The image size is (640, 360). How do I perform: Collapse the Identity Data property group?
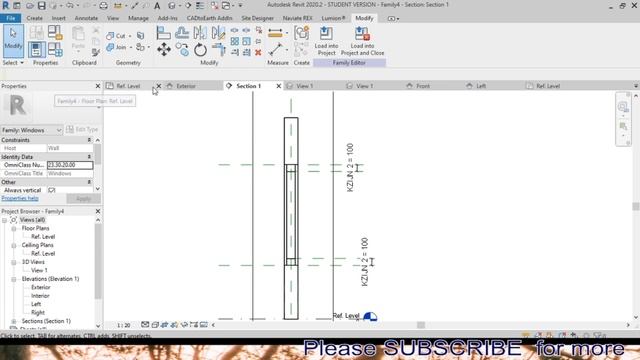coord(89,157)
